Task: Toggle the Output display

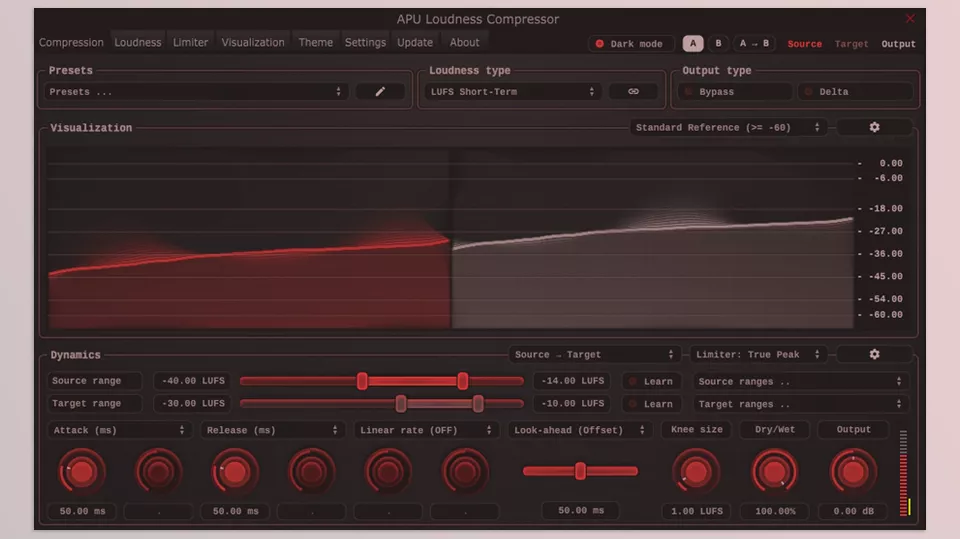Action: 898,44
